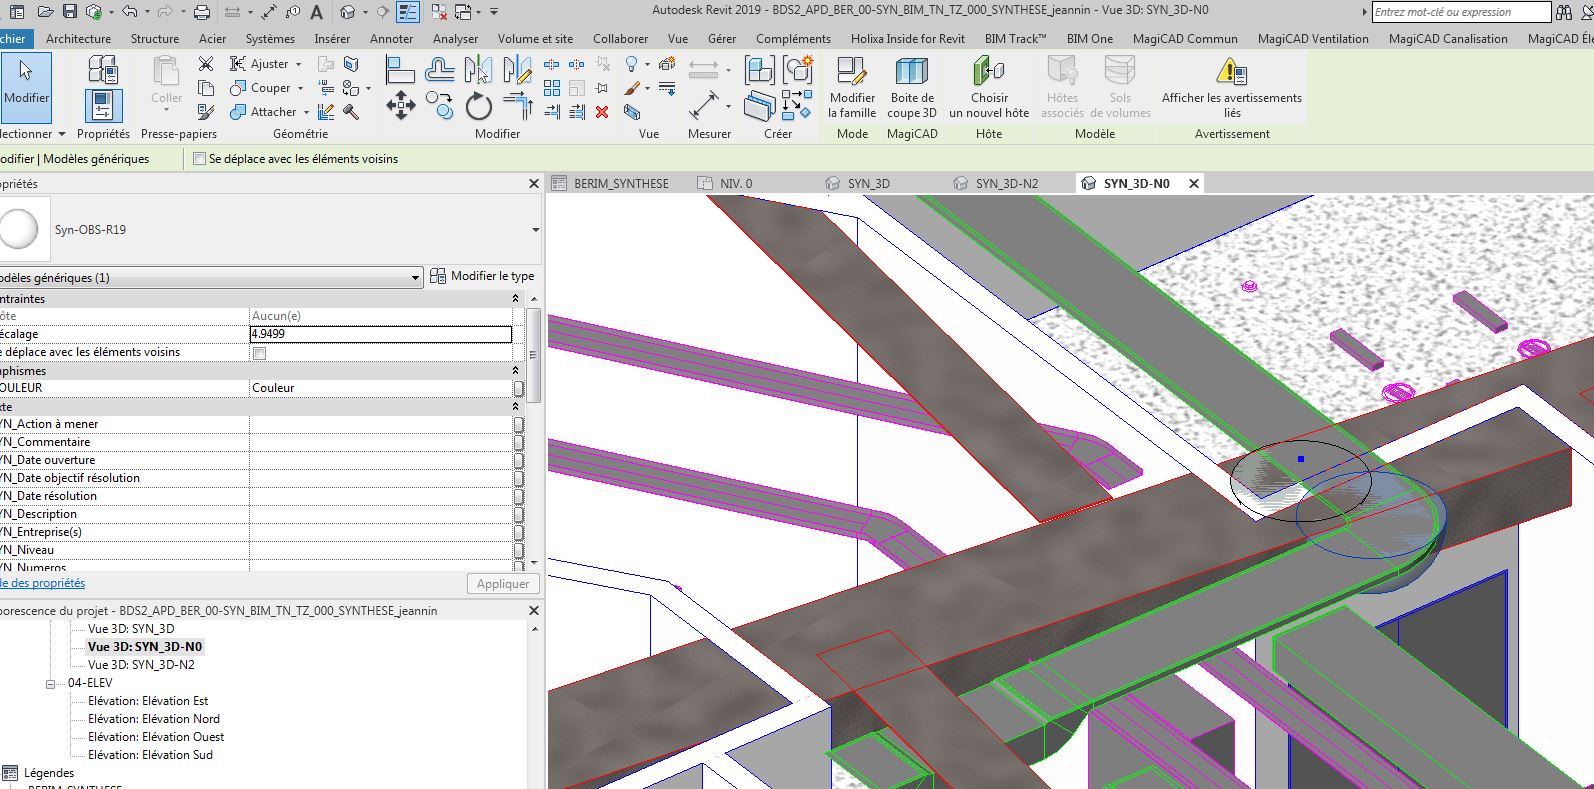The image size is (1594, 789).
Task: Toggle 'Se déplace avec les éléments voisins' options-bar checkbox
Action: click(200, 159)
